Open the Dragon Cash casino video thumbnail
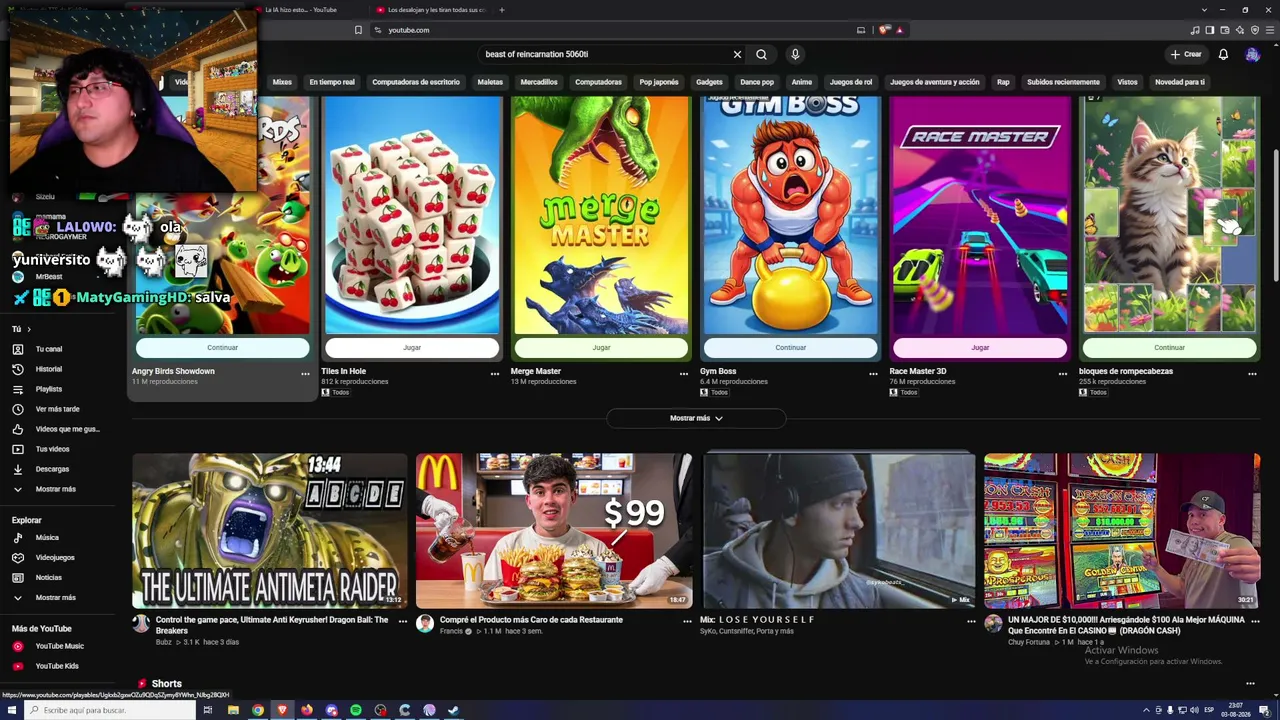The width and height of the screenshot is (1280, 720). [1122, 531]
